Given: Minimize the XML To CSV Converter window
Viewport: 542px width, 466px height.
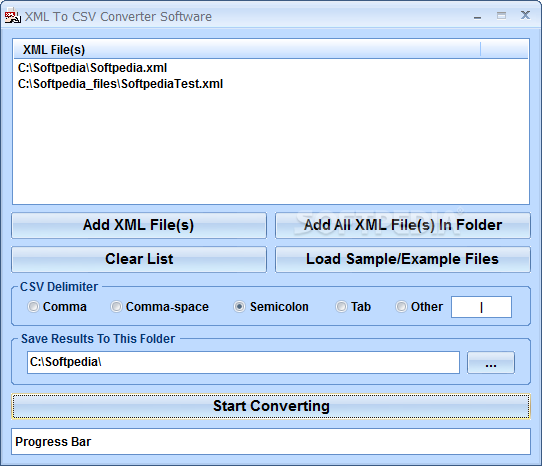Looking at the screenshot, I should (477, 16).
